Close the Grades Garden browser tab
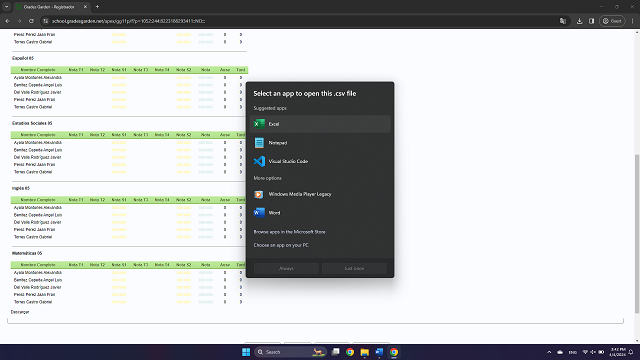 tap(85, 7)
